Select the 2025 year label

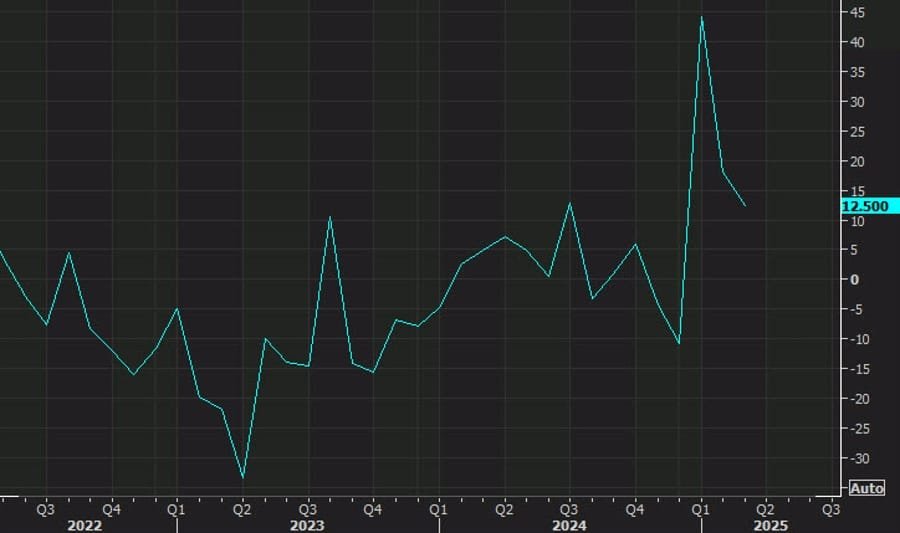point(771,525)
